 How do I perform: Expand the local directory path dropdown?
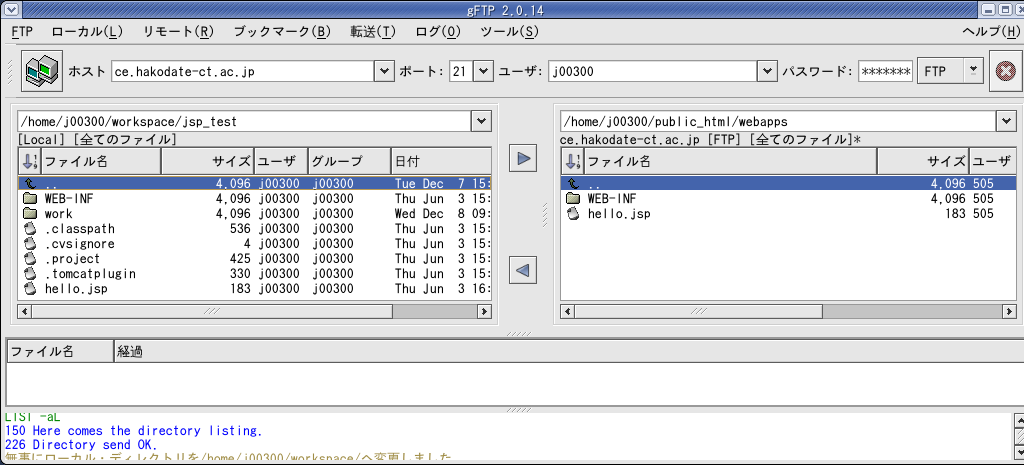pos(480,121)
